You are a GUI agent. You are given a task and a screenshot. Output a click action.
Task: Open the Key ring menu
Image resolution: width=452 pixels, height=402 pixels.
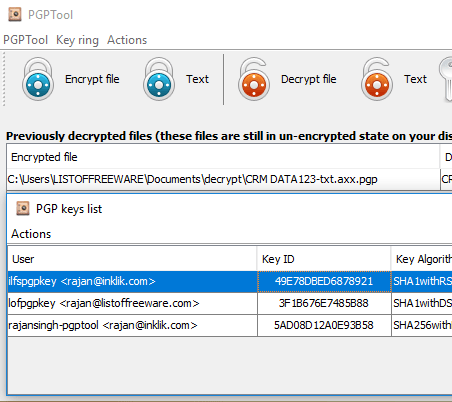tap(77, 40)
